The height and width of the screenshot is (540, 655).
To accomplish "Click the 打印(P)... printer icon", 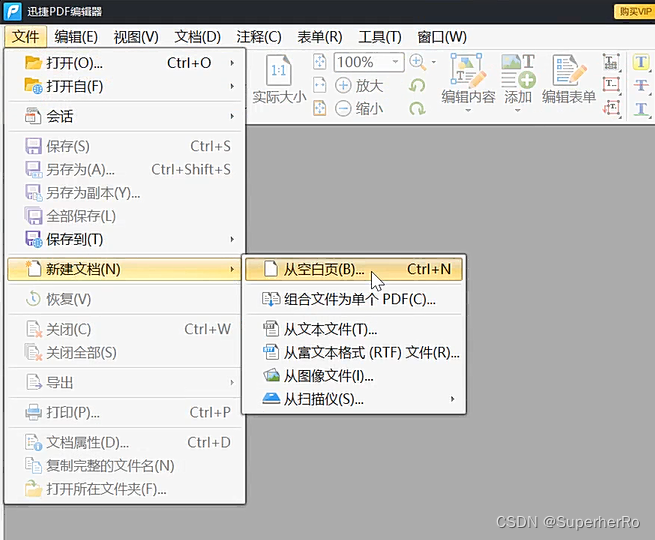I will [33, 412].
